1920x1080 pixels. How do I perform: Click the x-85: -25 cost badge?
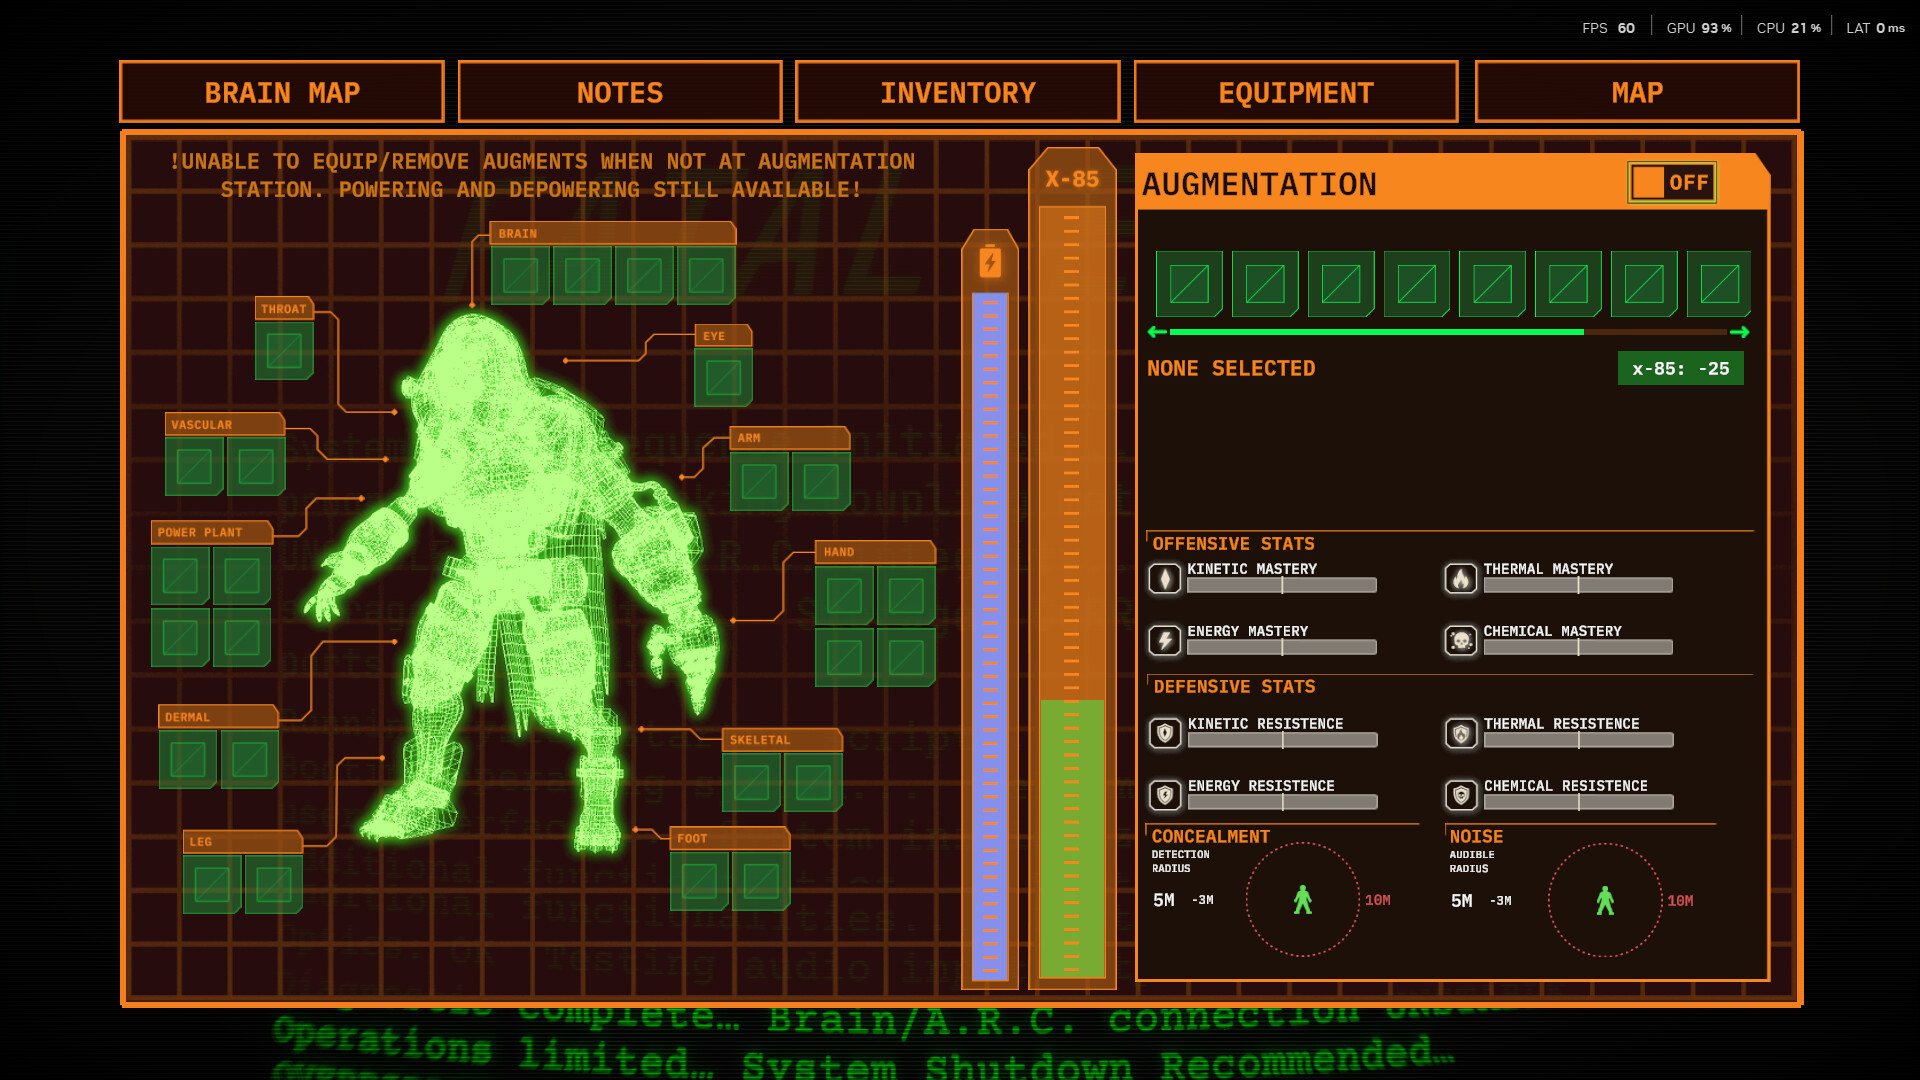[1681, 368]
